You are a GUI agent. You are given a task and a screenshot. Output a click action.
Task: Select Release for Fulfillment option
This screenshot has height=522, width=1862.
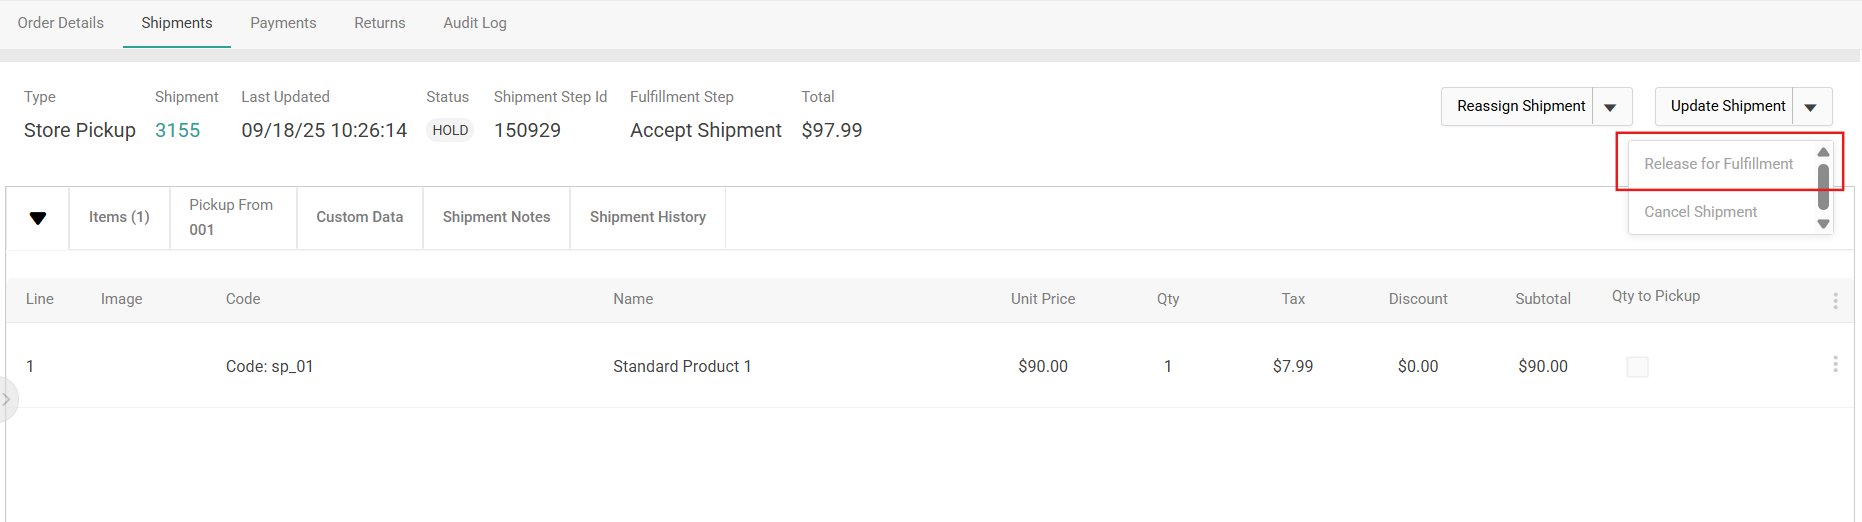click(x=1718, y=164)
